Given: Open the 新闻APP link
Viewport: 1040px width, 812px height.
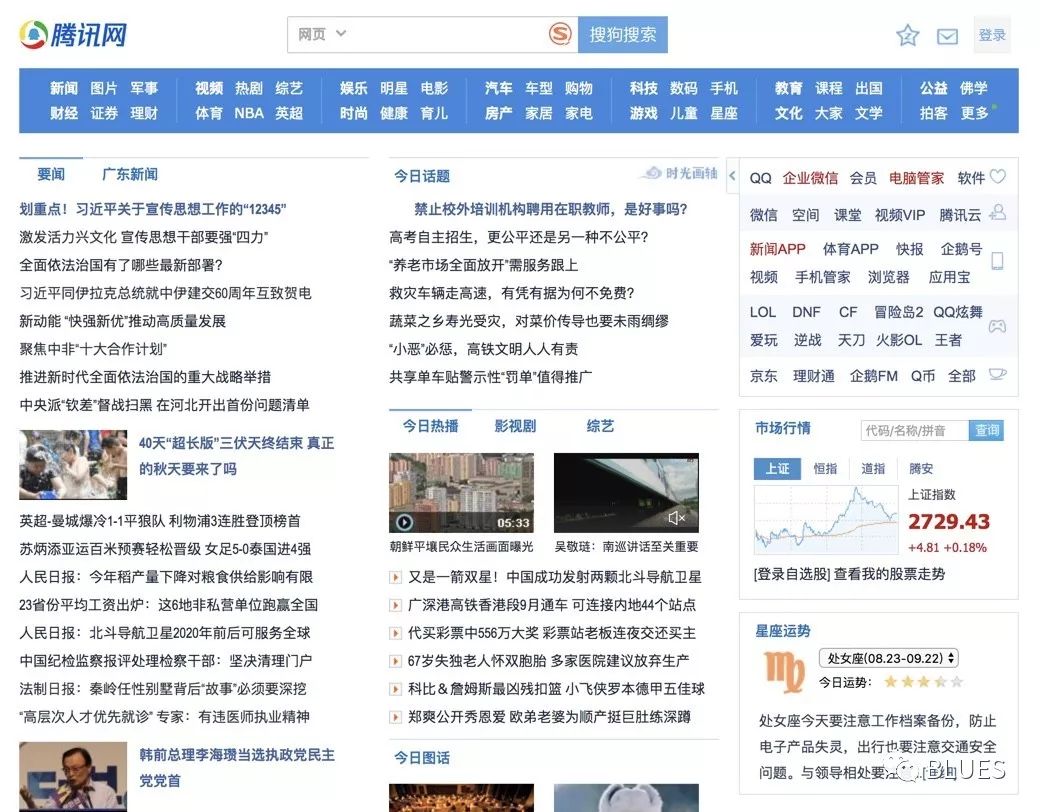Looking at the screenshot, I should pyautogui.click(x=777, y=249).
